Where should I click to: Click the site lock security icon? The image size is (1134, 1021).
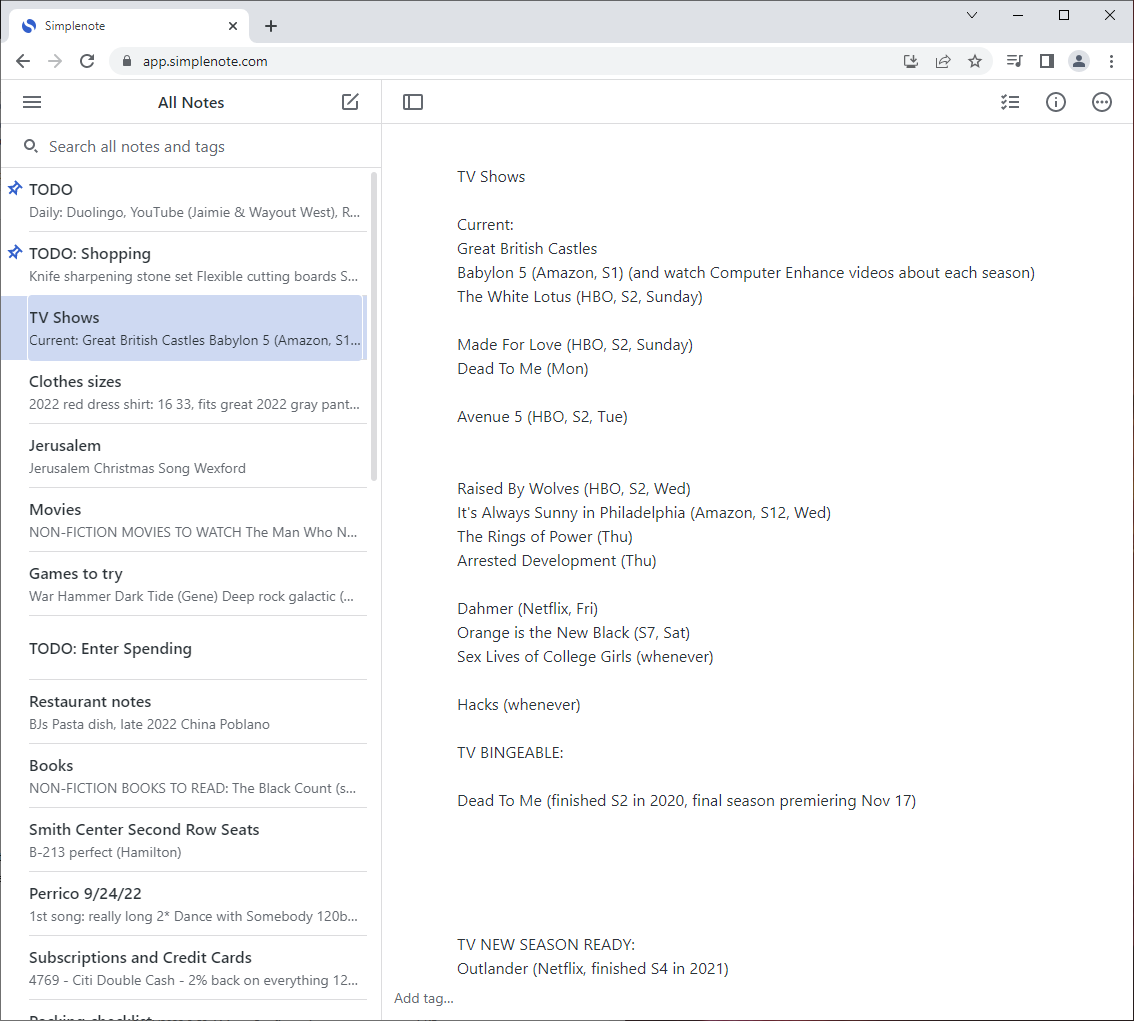click(x=126, y=61)
